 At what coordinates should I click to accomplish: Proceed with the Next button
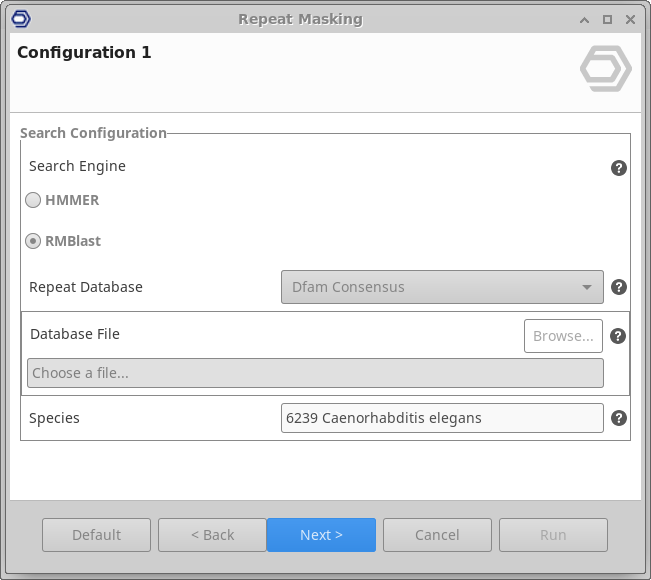tap(321, 535)
